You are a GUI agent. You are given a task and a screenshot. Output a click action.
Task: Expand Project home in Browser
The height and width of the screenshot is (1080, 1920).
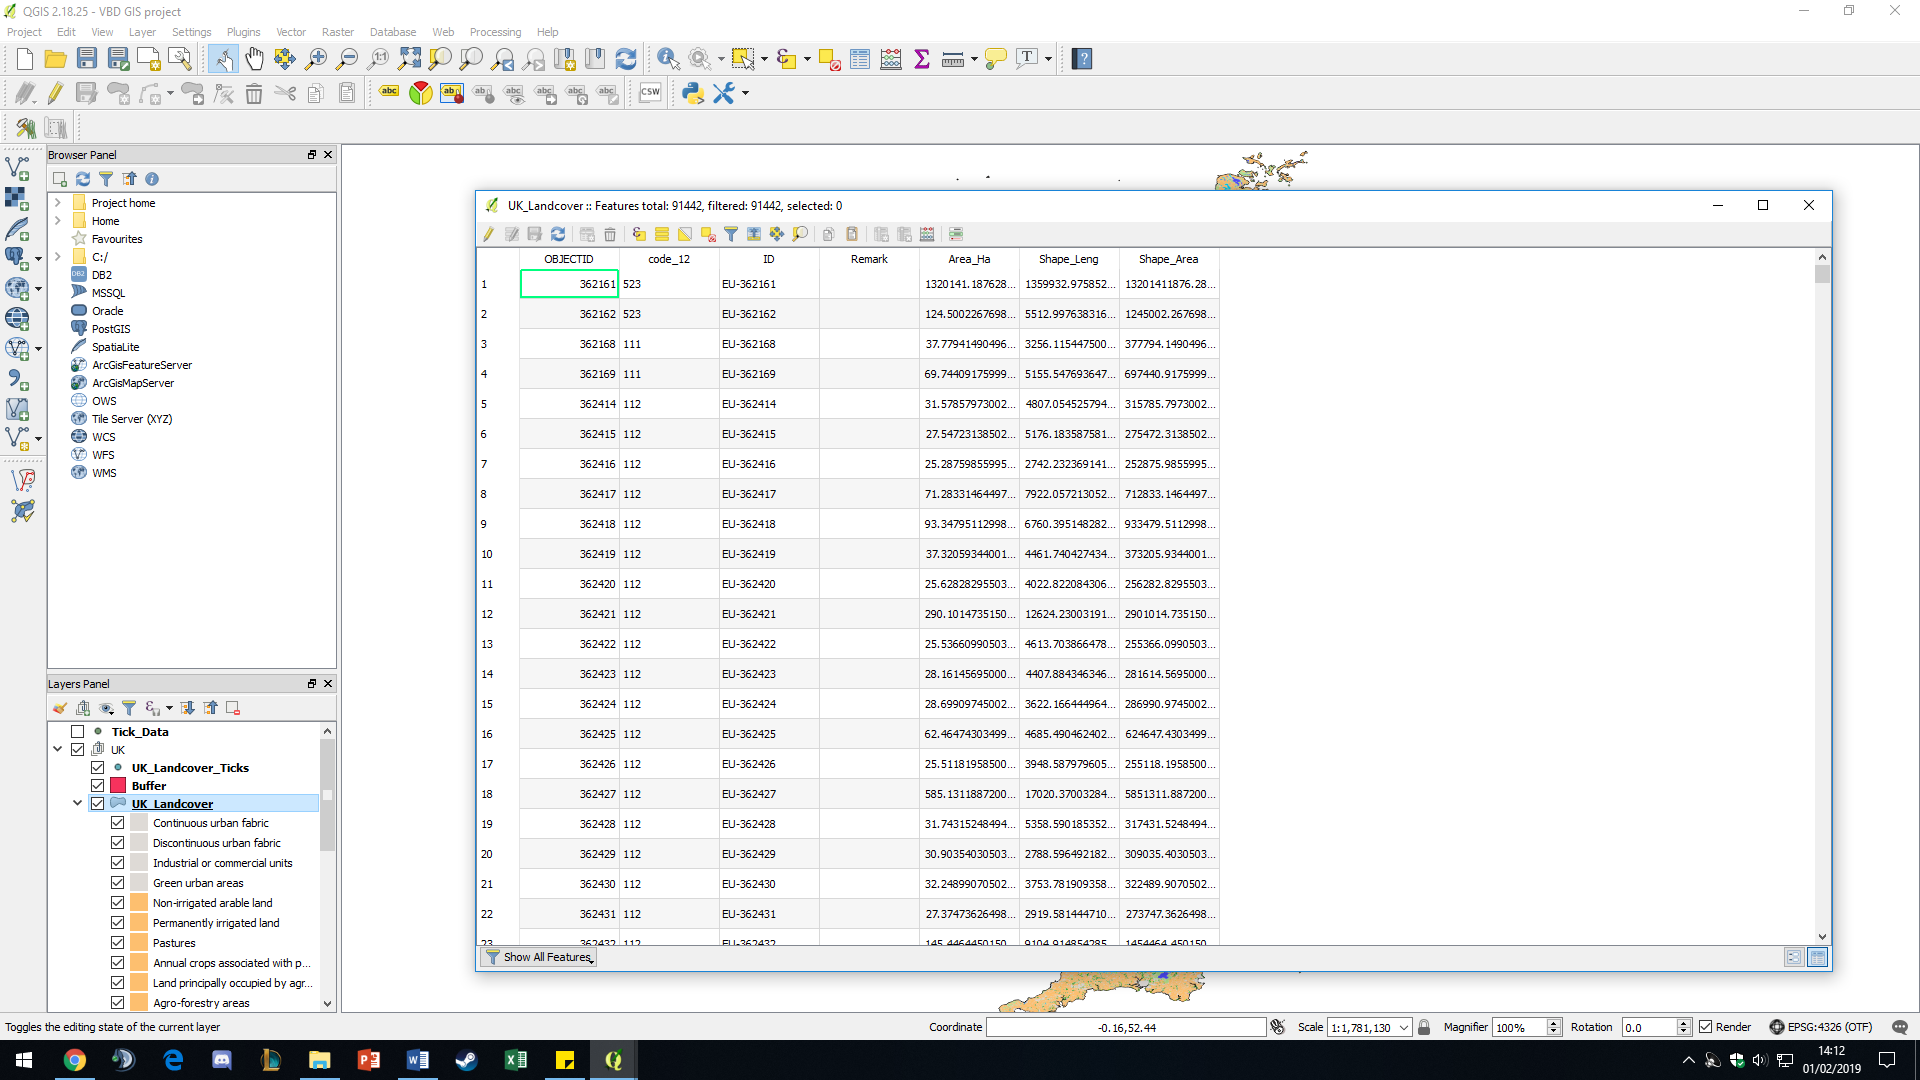(57, 203)
